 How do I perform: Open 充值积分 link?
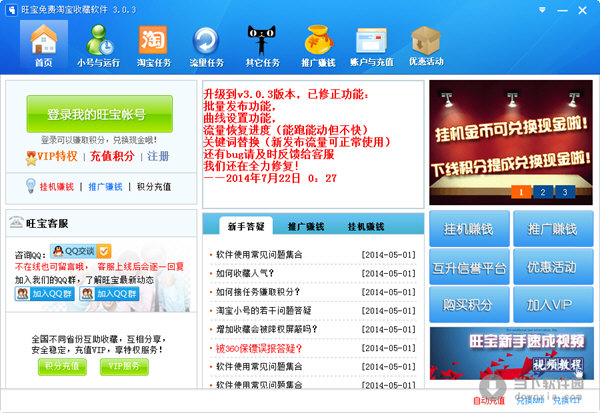point(112,156)
